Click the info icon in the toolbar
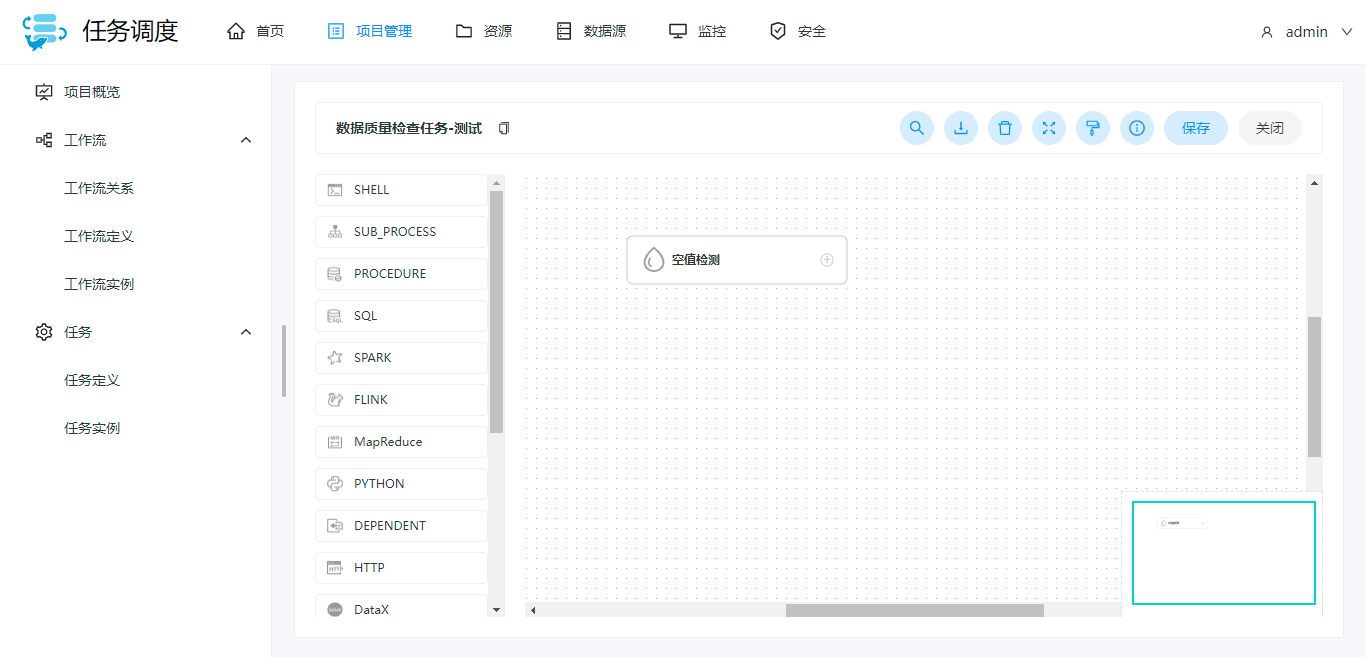Viewport: 1366px width, 657px height. (1137, 128)
